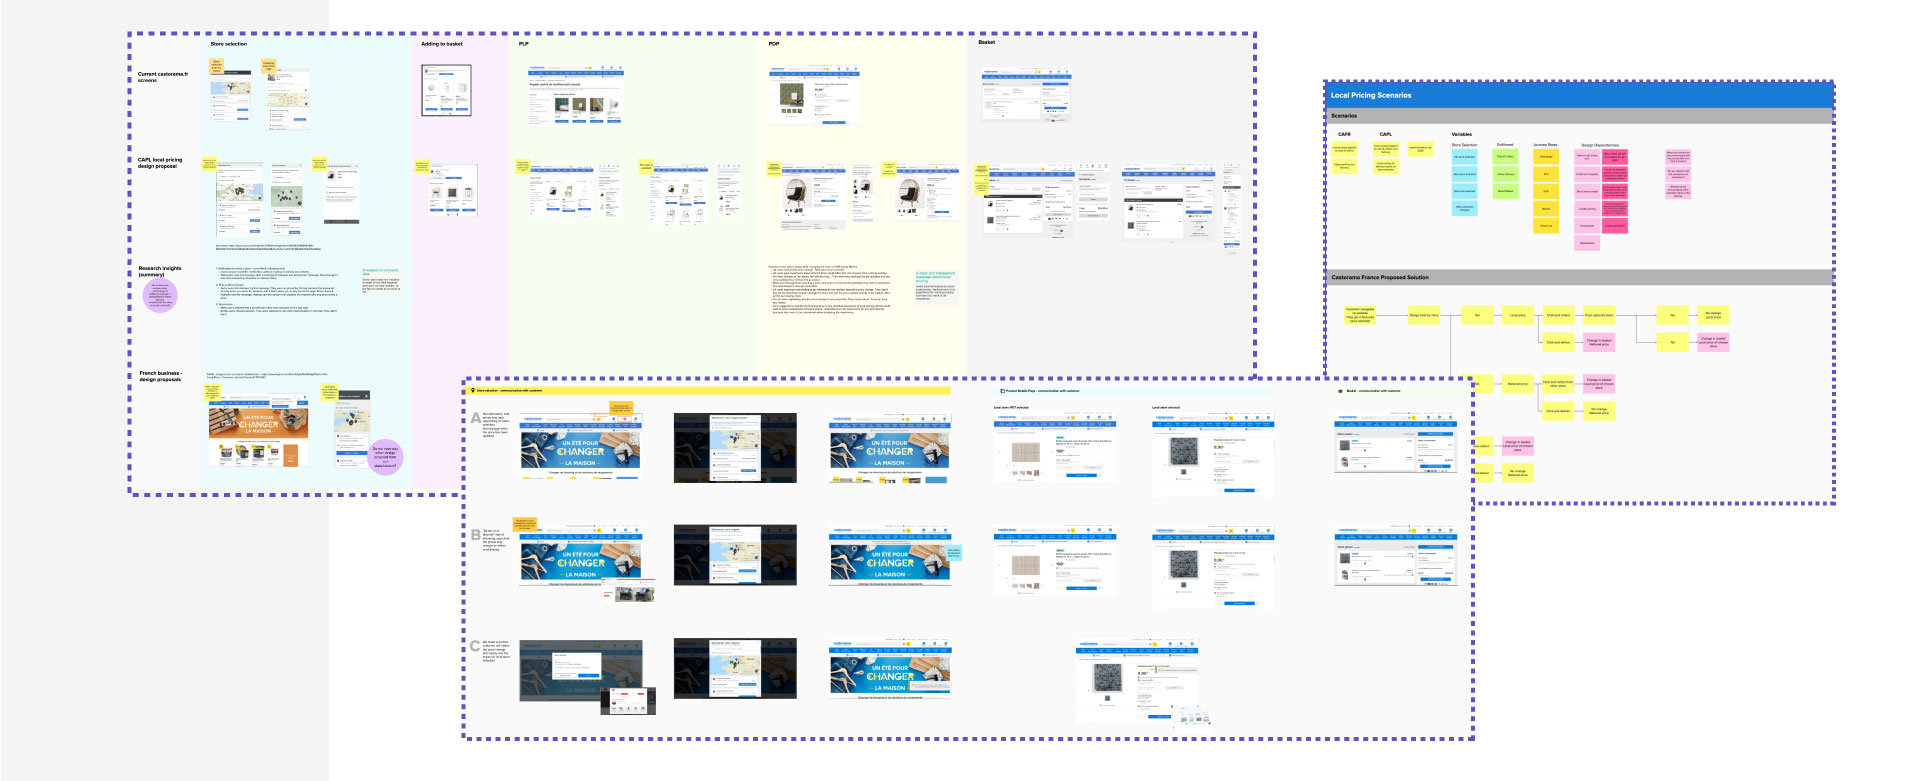Select the 'Product Details Page - communication with customer' heading
This screenshot has height=781, width=1920.
click(1042, 391)
